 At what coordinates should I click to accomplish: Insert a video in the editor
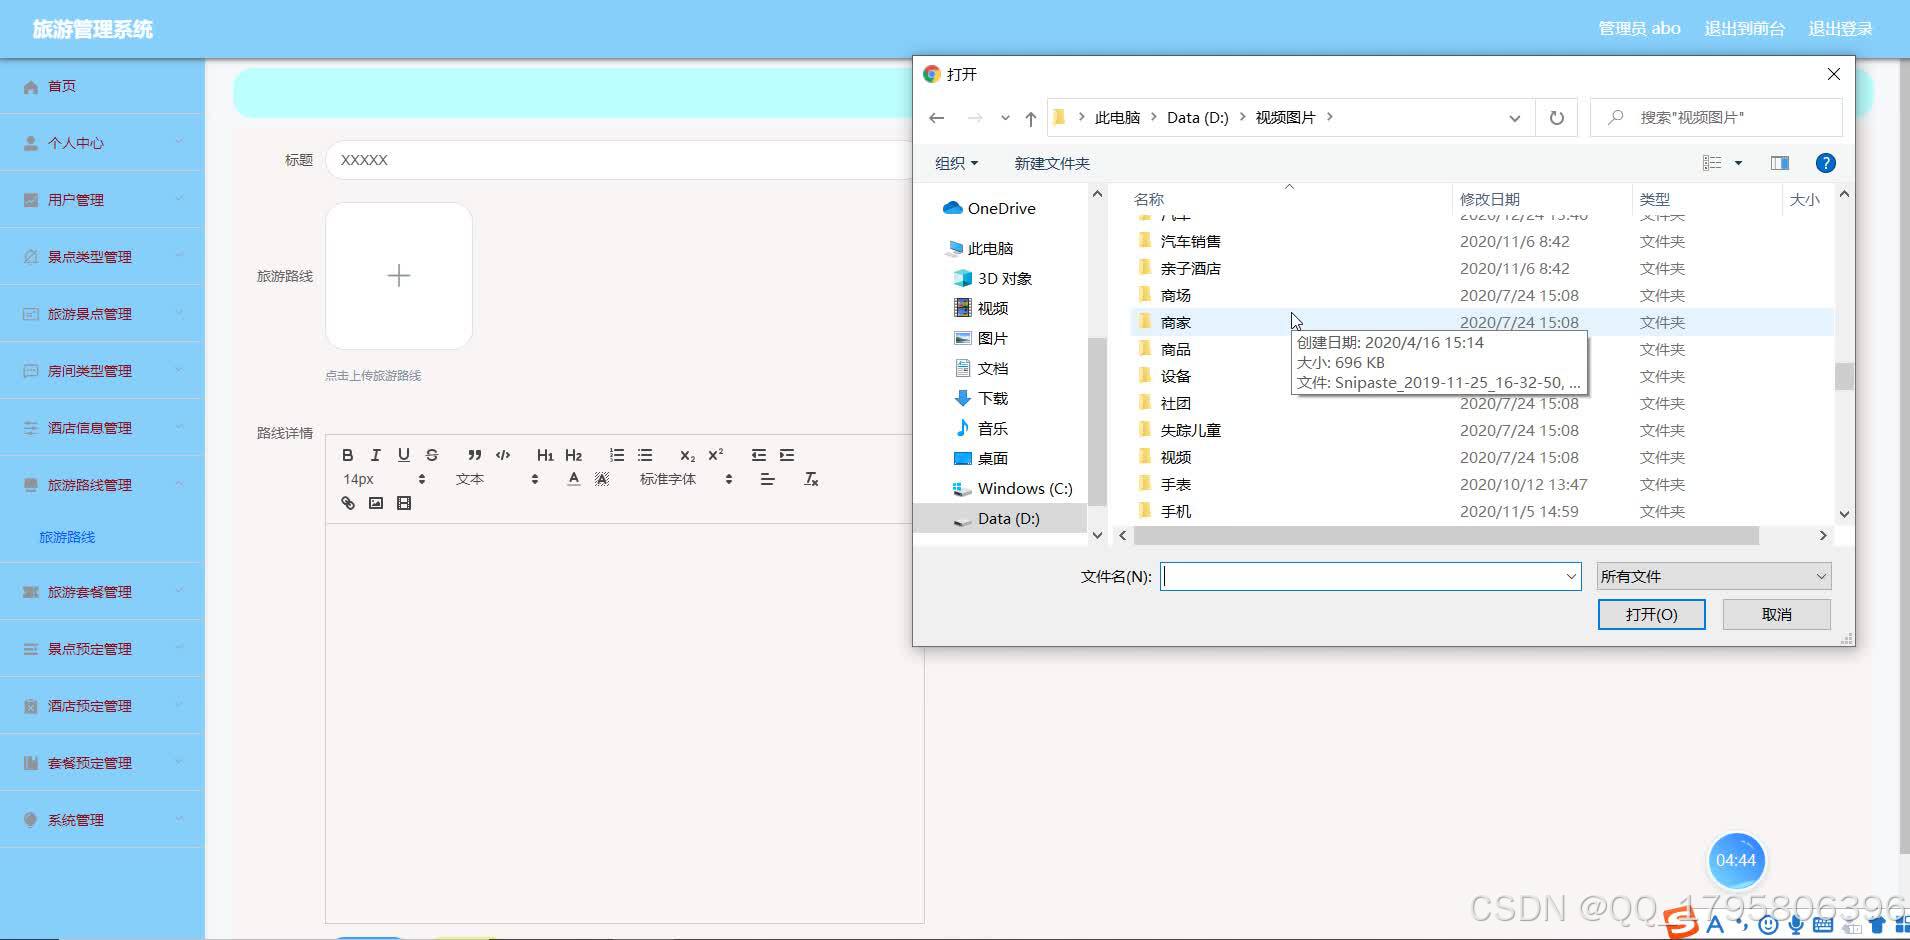[x=403, y=503]
